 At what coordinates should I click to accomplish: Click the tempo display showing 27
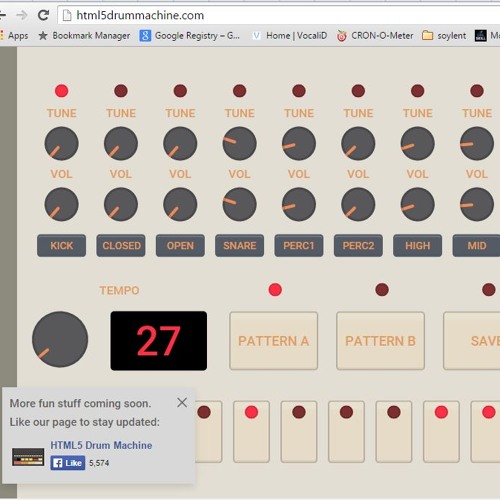tap(159, 341)
